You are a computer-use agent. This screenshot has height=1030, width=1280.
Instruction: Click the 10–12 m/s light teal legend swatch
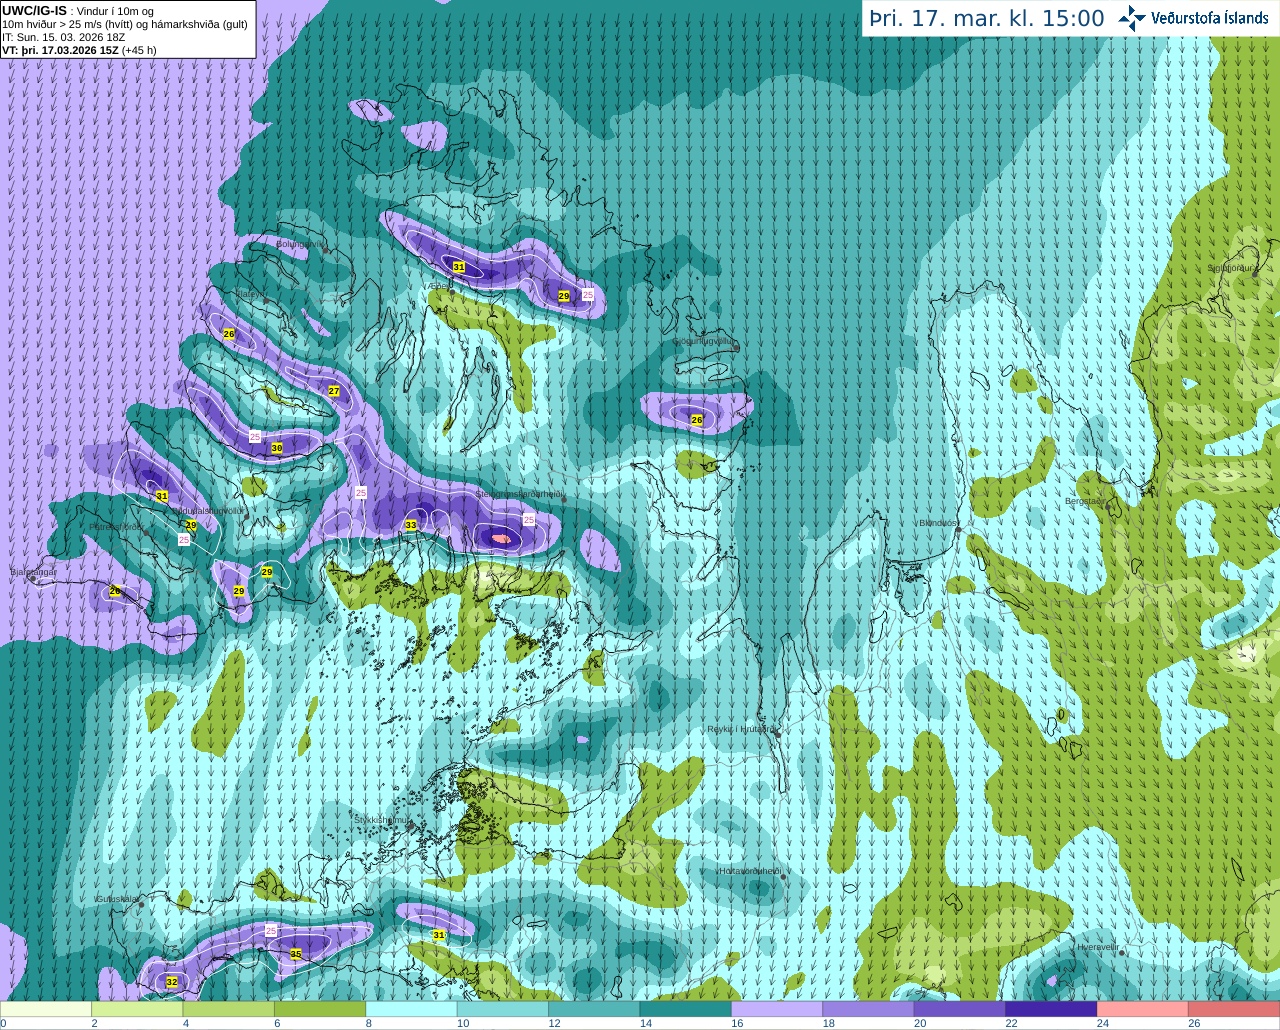click(x=503, y=1009)
